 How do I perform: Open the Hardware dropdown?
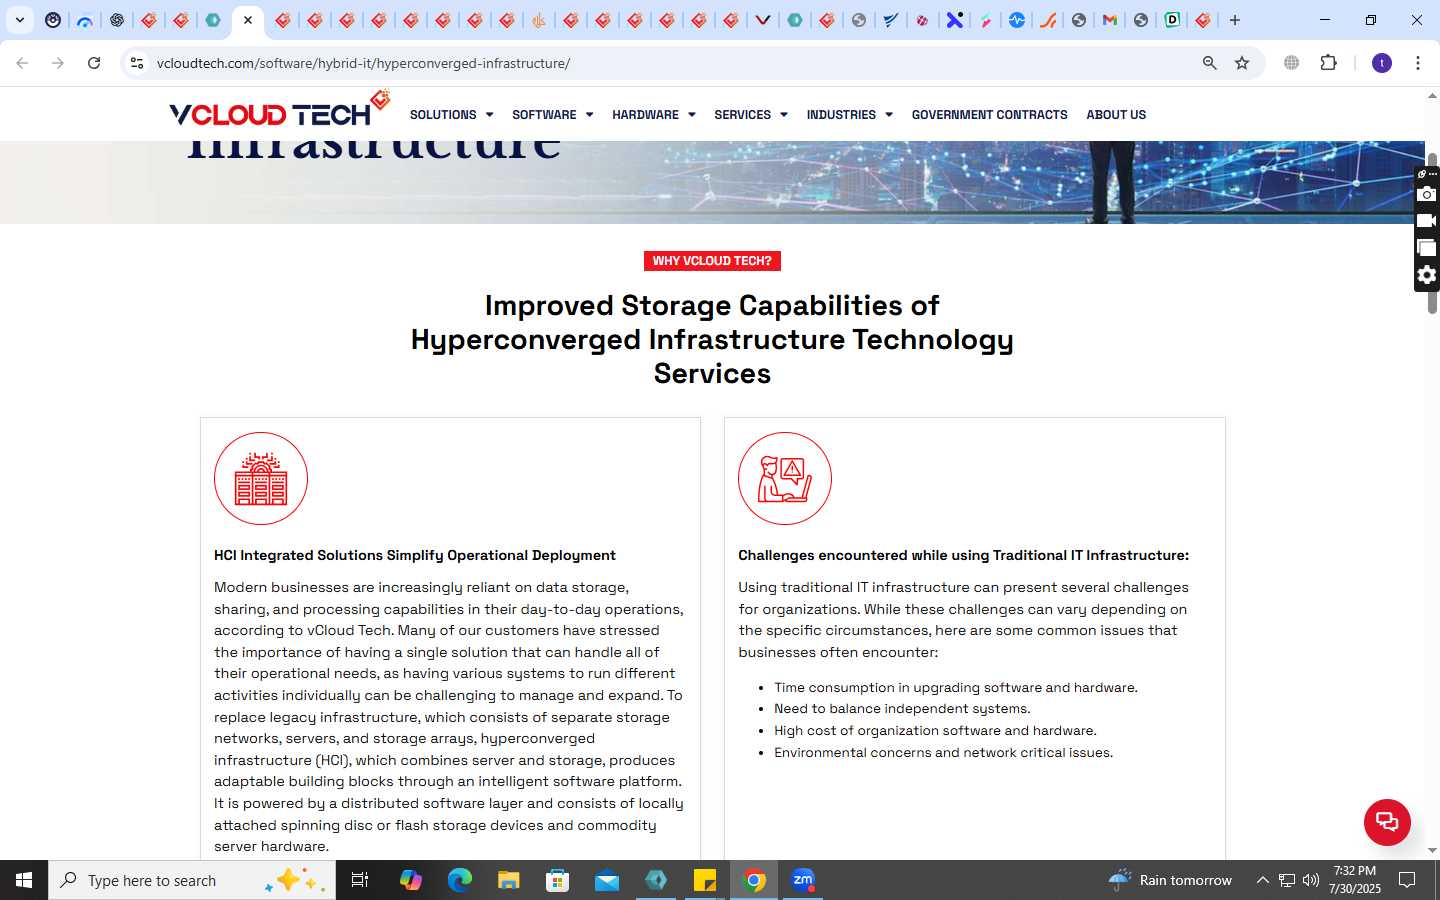click(653, 115)
